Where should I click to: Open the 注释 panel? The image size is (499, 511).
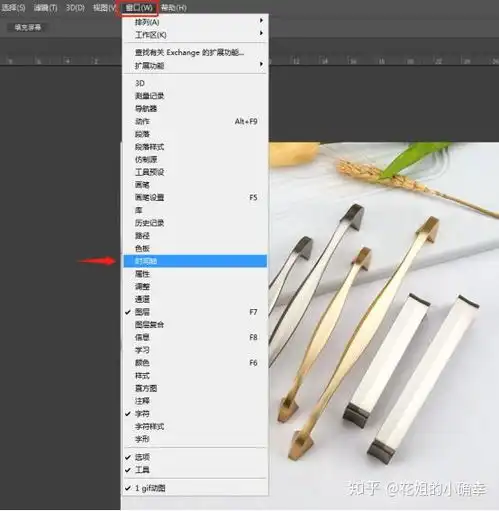[x=195, y=401]
